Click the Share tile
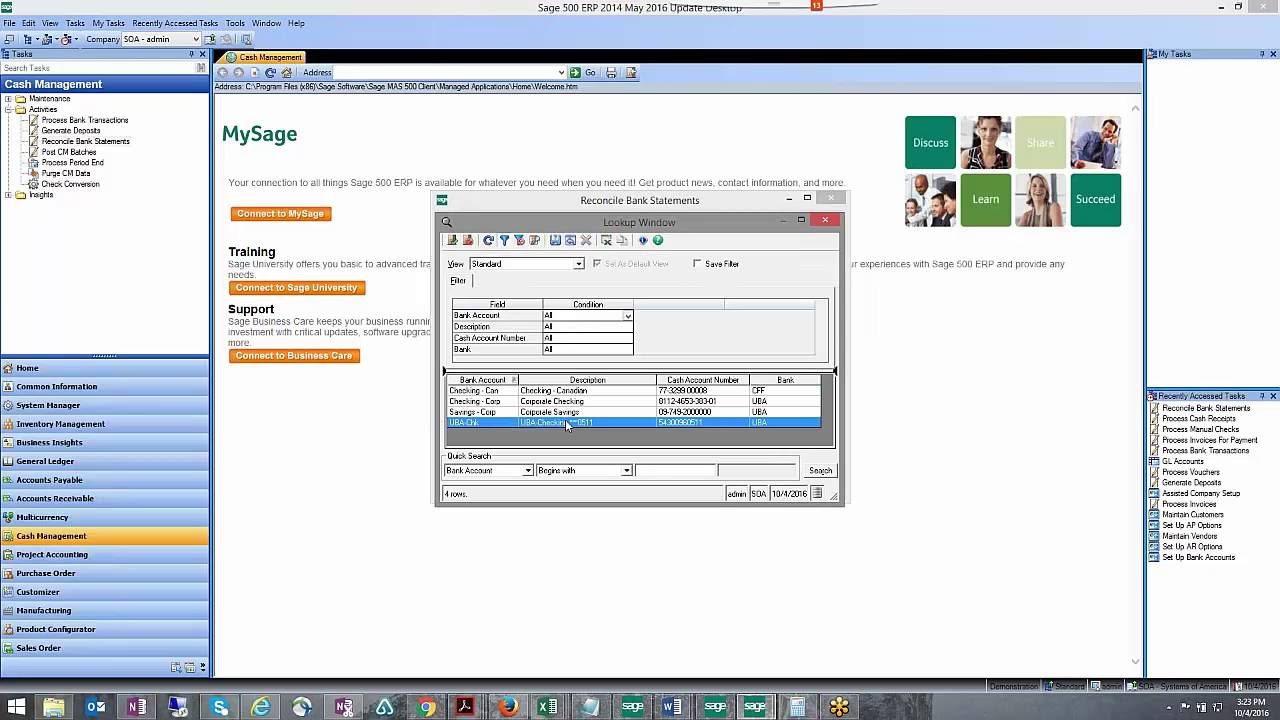Image resolution: width=1280 pixels, height=720 pixels. tap(1040, 142)
